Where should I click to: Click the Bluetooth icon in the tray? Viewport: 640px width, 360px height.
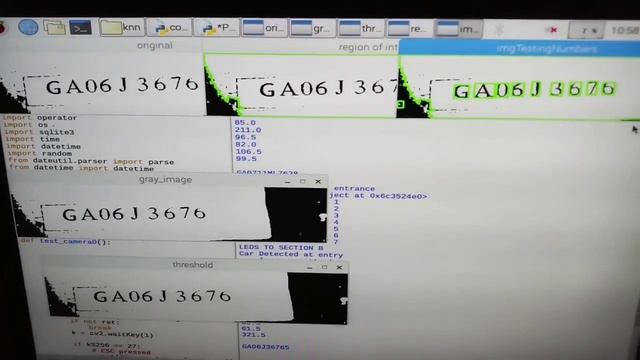pos(499,29)
